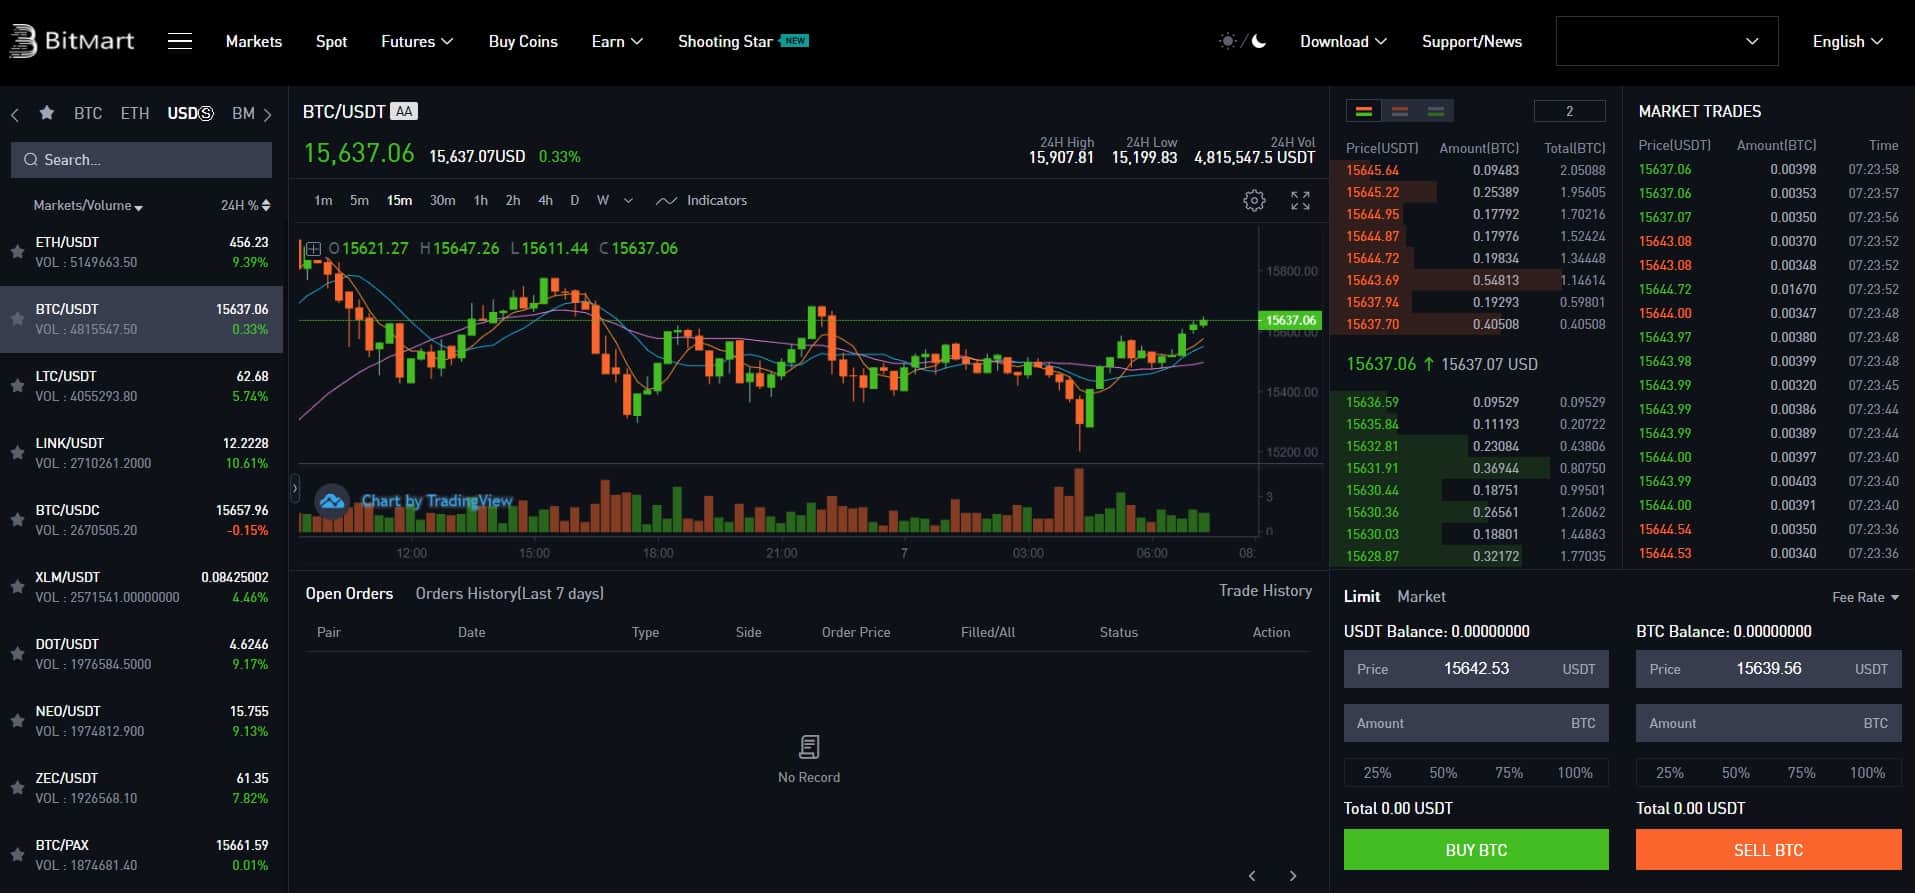The height and width of the screenshot is (893, 1915).
Task: Set sell amount to 100%
Action: (x=1867, y=772)
